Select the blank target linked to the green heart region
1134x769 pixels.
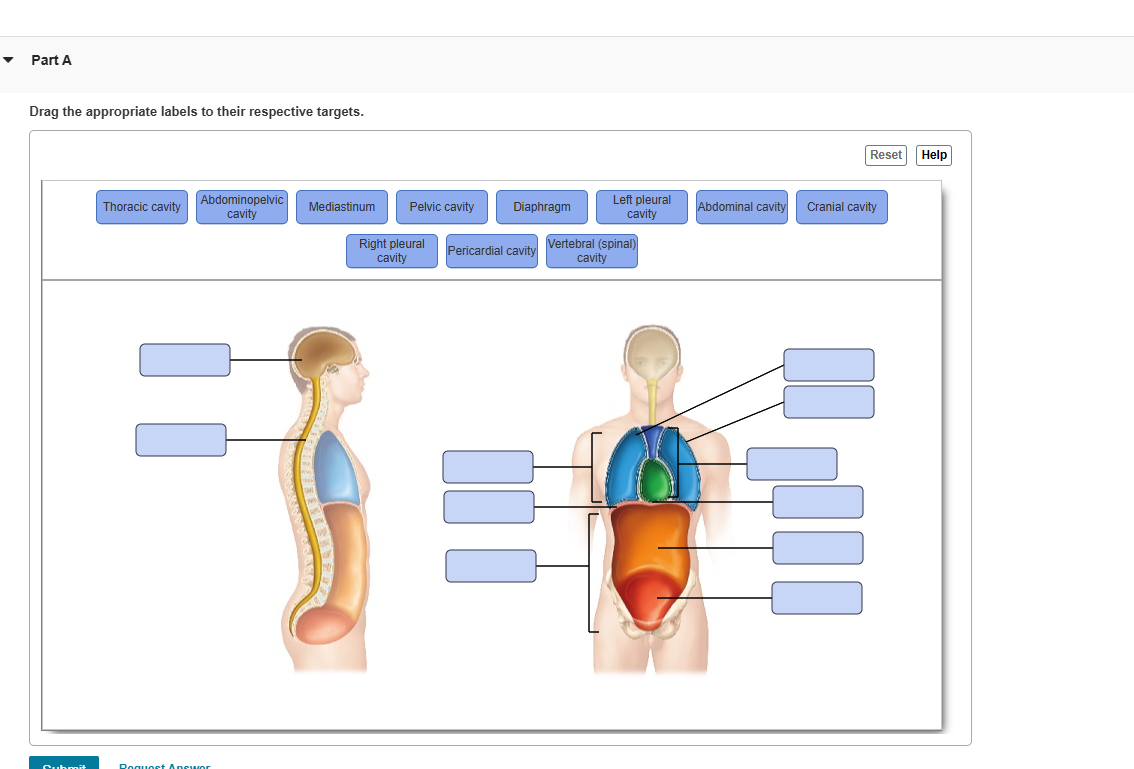(818, 502)
